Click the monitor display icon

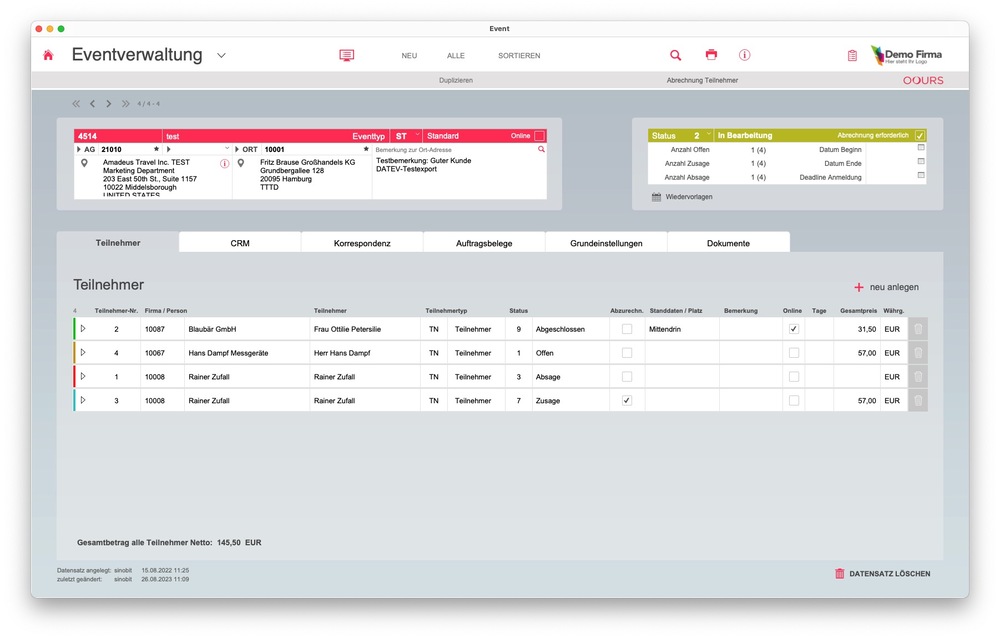tap(347, 56)
